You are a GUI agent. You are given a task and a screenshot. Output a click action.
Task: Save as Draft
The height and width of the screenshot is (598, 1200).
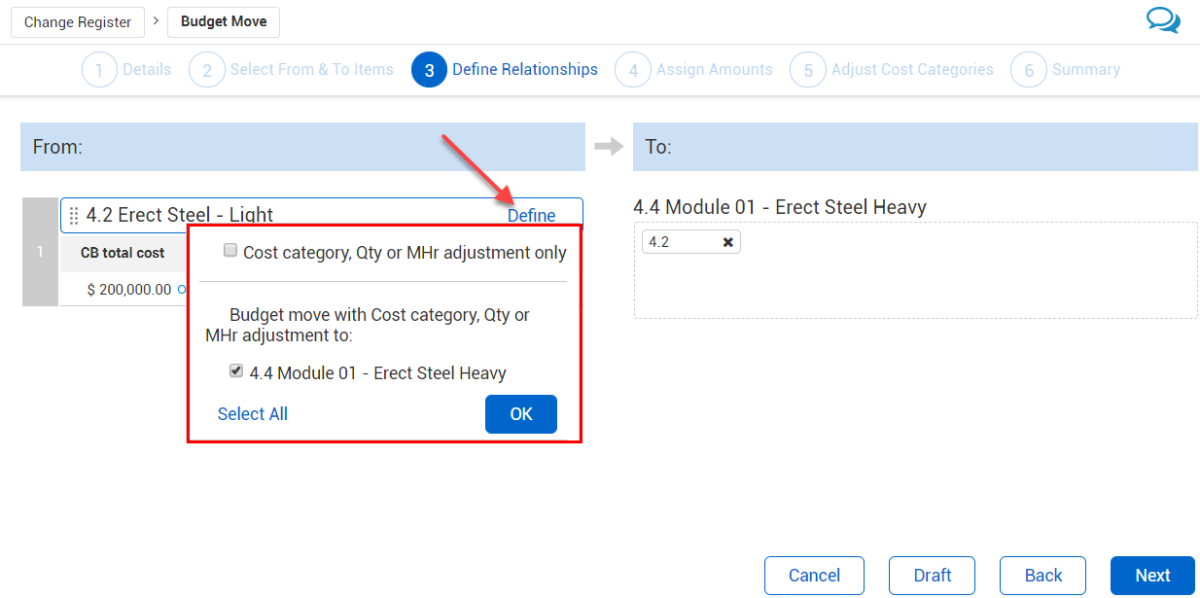pos(932,575)
